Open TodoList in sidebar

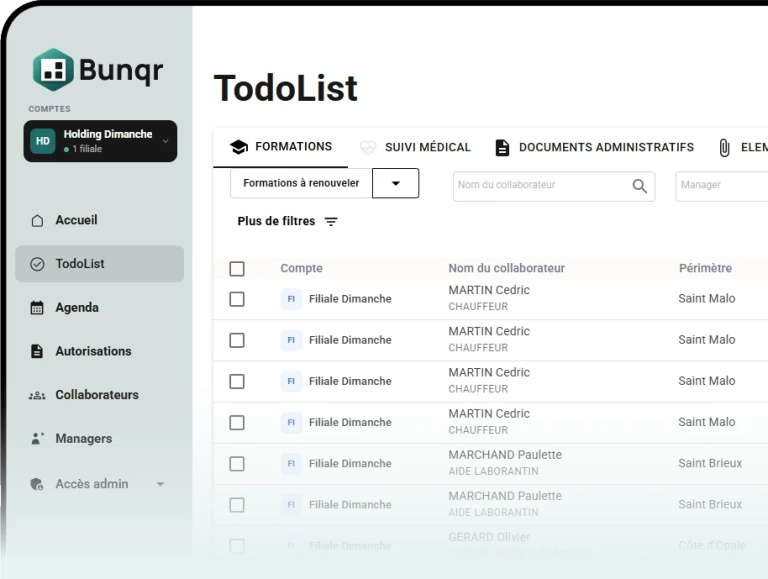[99, 264]
